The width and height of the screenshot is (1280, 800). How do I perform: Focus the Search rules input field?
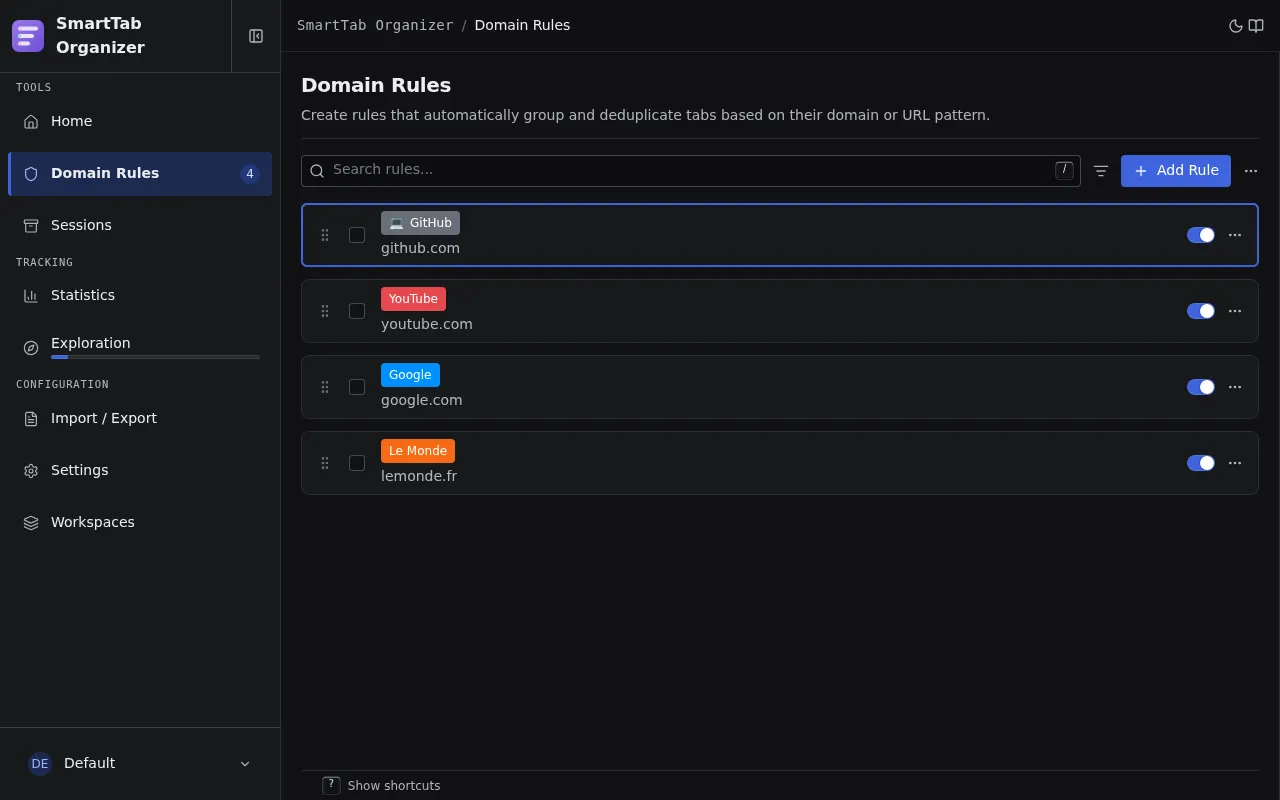pyautogui.click(x=690, y=171)
